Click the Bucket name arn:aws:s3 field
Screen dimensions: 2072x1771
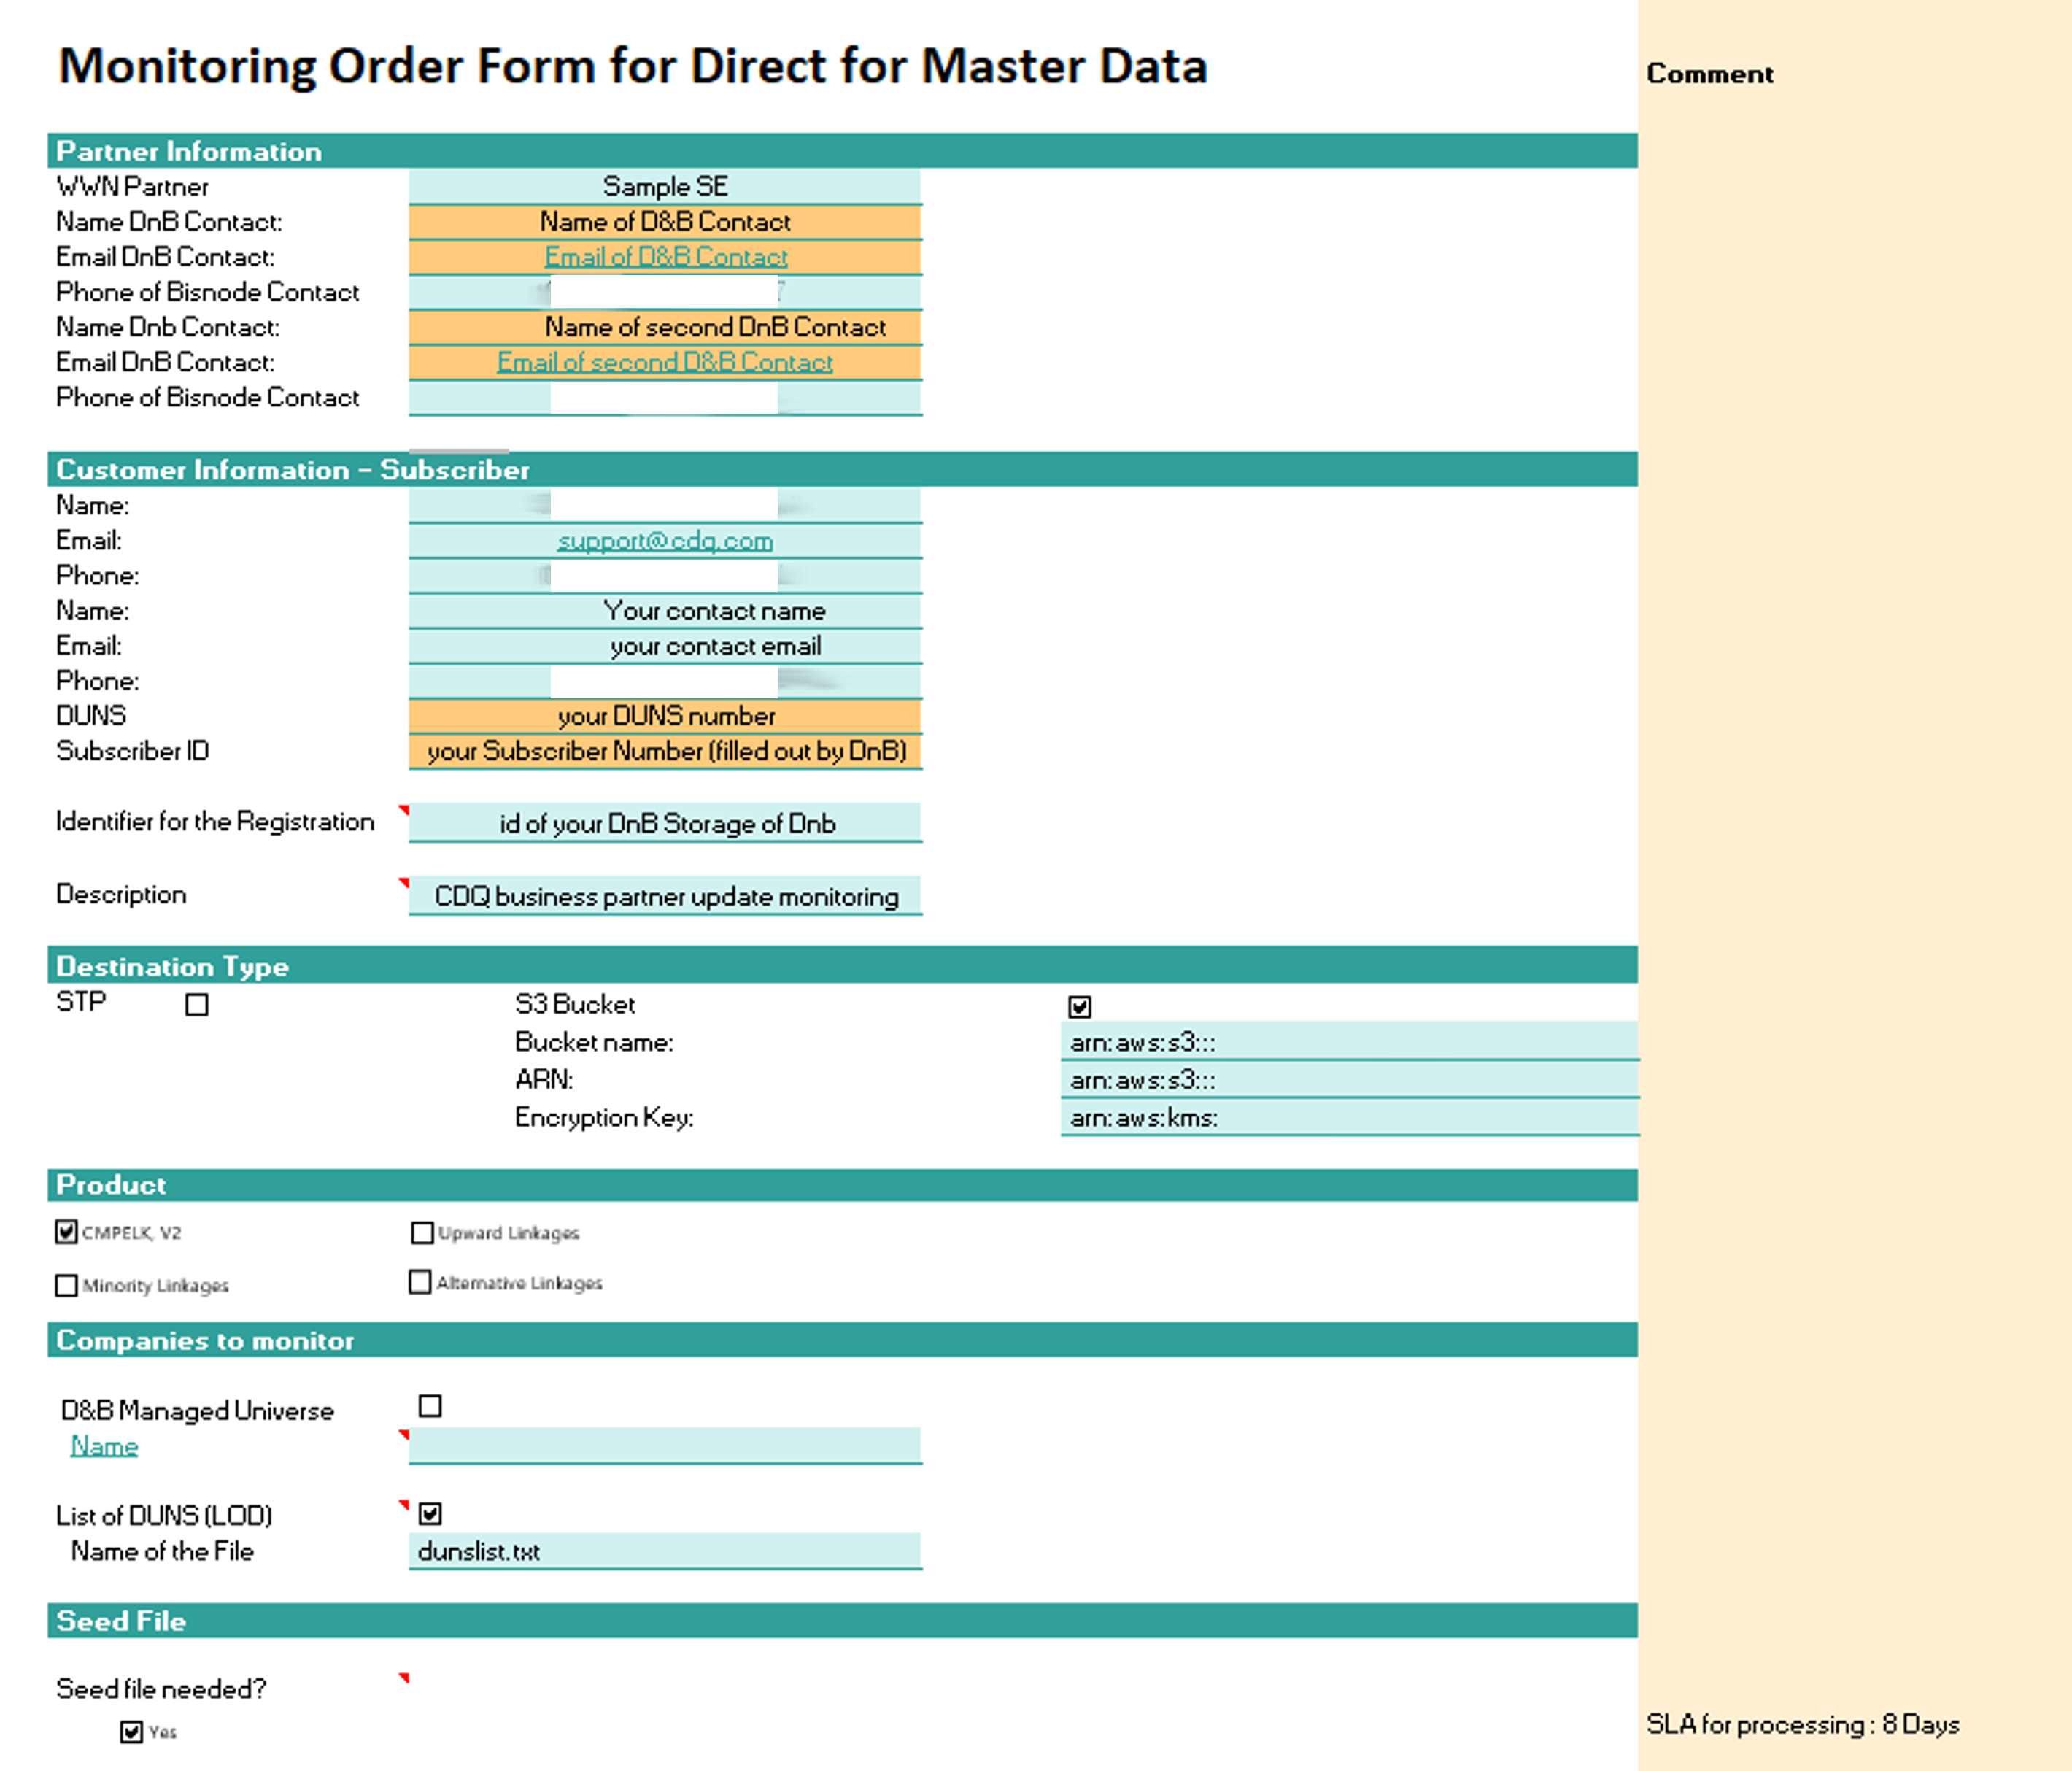pos(1349,1042)
